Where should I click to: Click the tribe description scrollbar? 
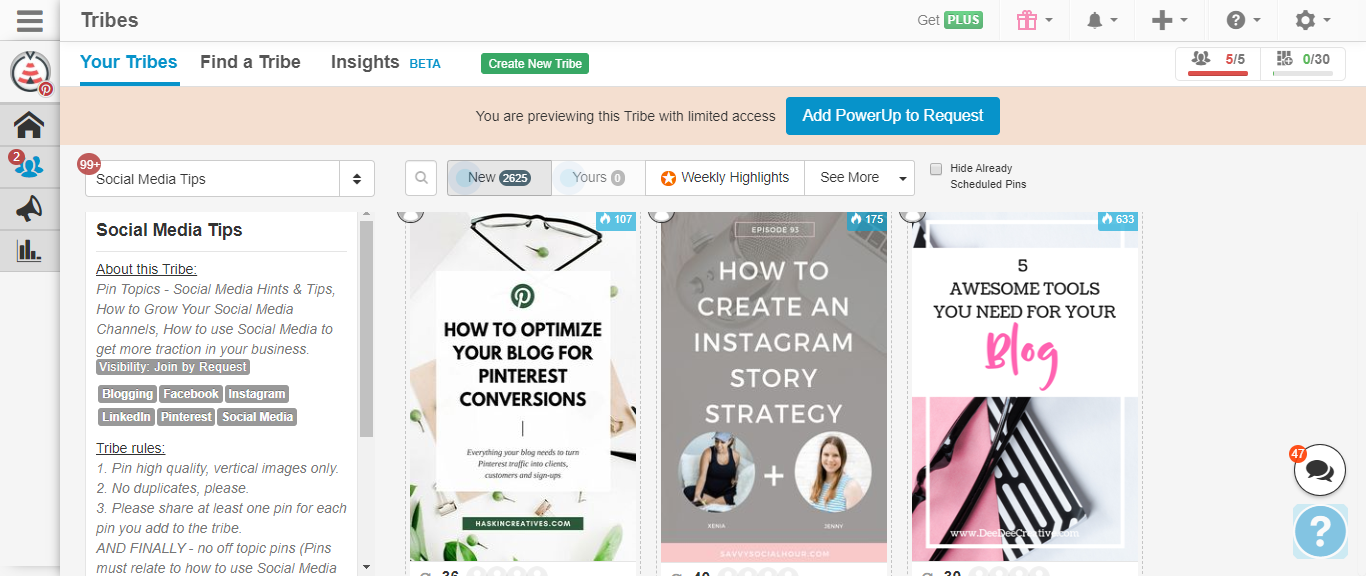pos(366,330)
